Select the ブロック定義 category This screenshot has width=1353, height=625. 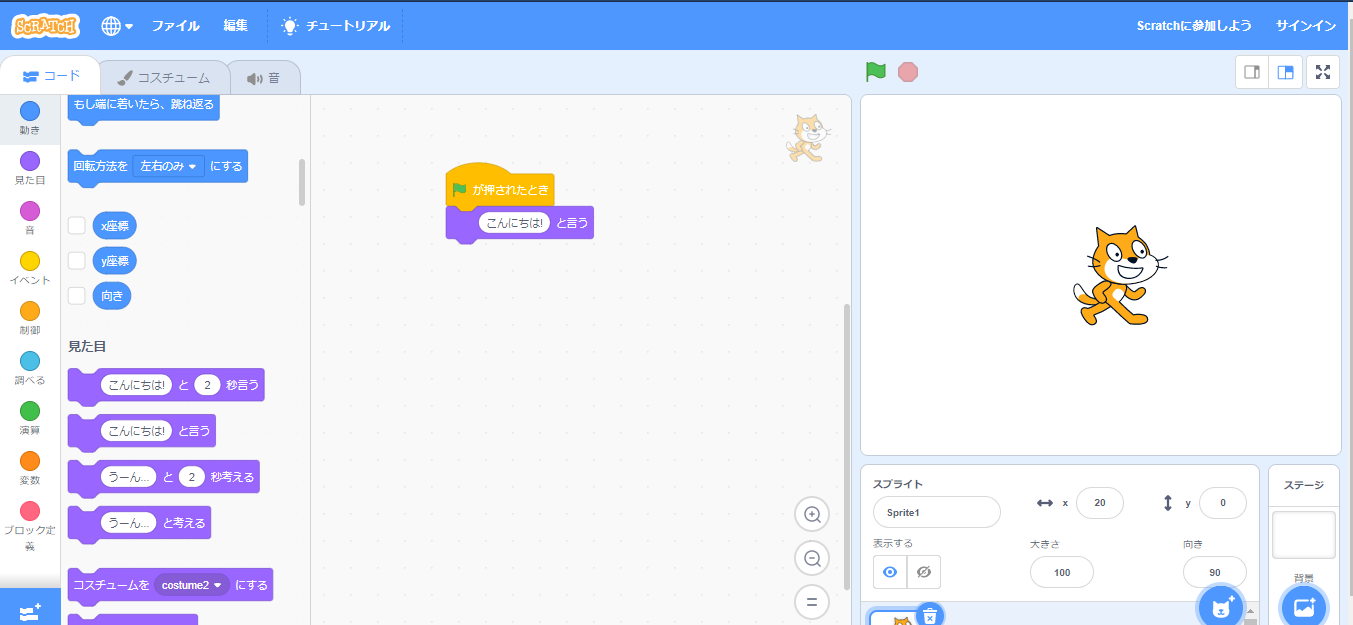click(x=30, y=527)
